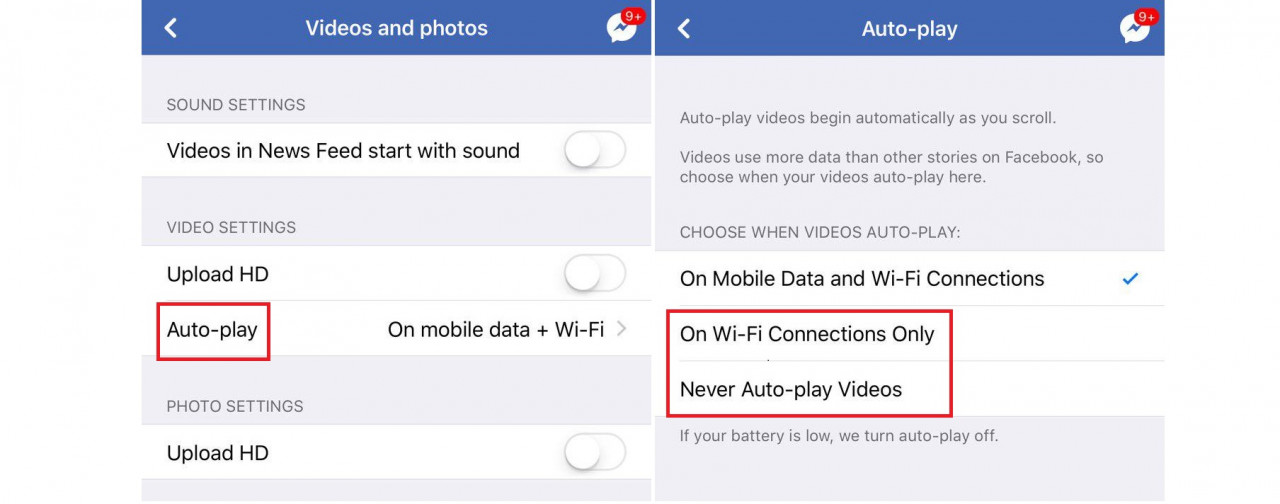Image resolution: width=1280 pixels, height=504 pixels.
Task: Tap the blue checkmark beside Mobile Data option
Action: 1130,279
